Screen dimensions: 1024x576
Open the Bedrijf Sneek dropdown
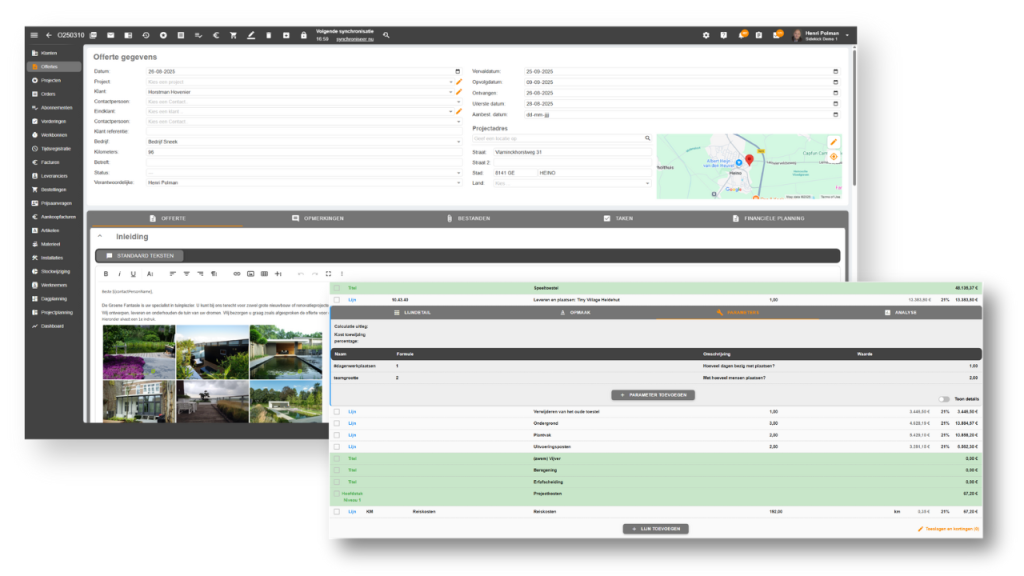coord(459,142)
